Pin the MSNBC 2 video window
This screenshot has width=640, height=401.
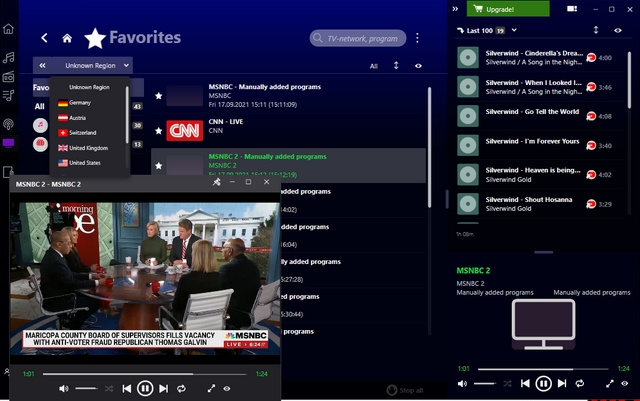tap(216, 182)
